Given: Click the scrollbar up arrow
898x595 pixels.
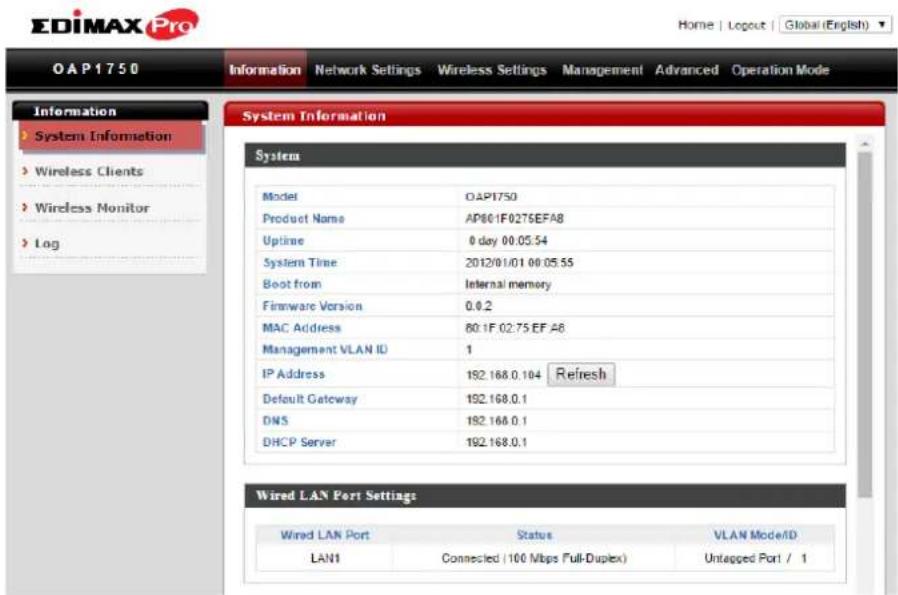Looking at the screenshot, I should tap(865, 144).
